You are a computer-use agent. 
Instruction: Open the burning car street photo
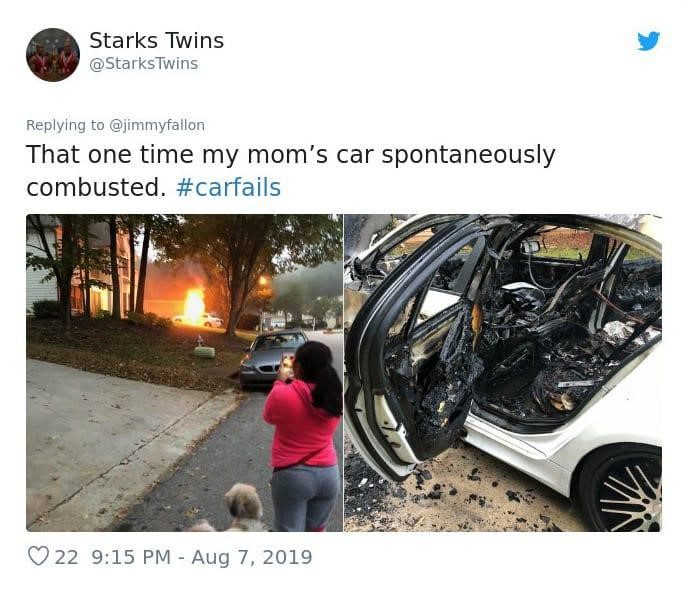(x=184, y=373)
